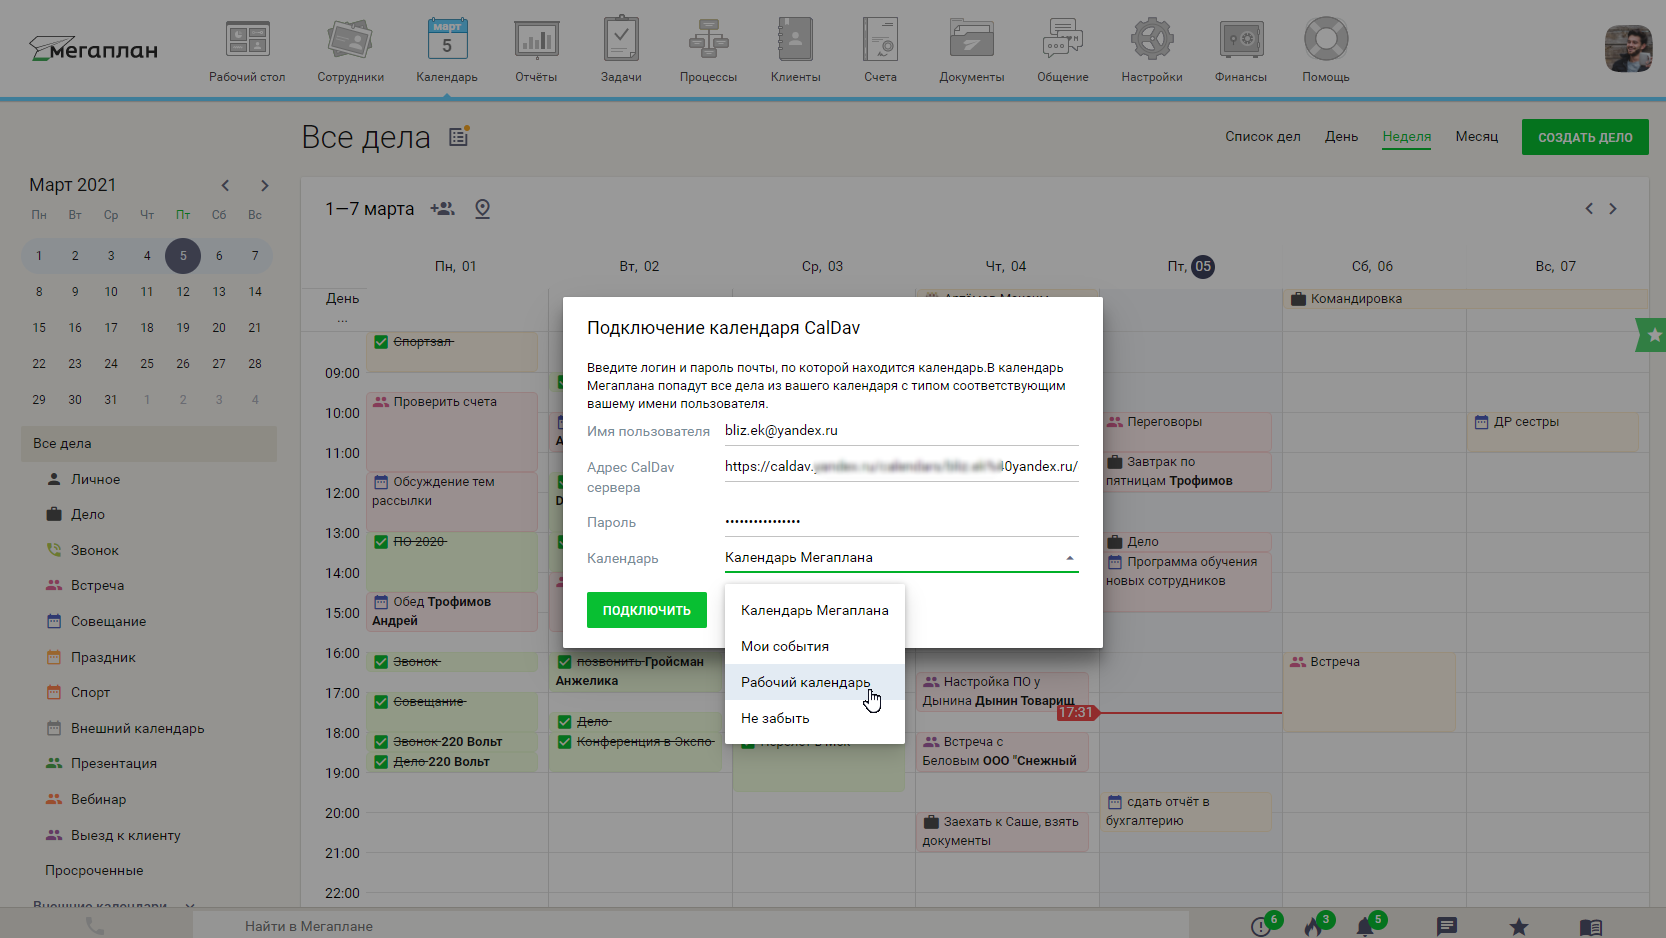The width and height of the screenshot is (1666, 938).
Task: Open the favorites star icon in bottom bar
Action: point(1519,927)
